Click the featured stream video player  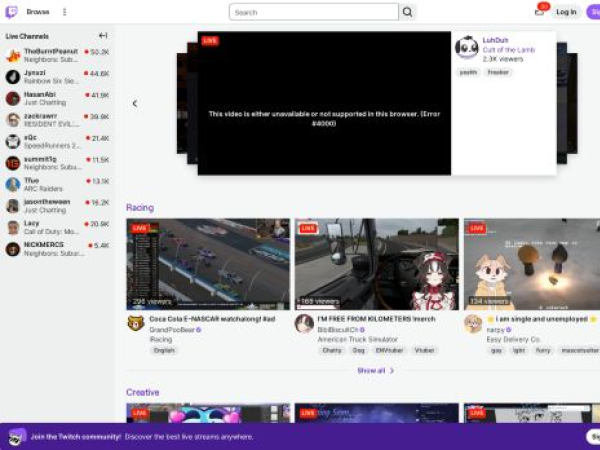pyautogui.click(x=324, y=103)
